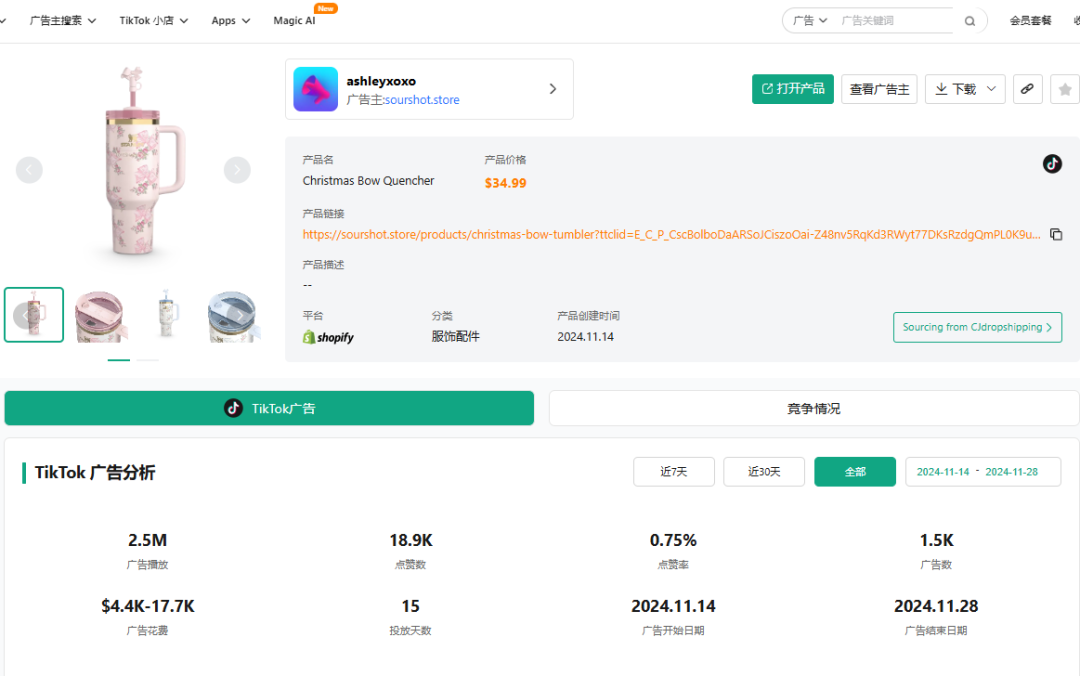Switch to the 竞争情况 tab
The width and height of the screenshot is (1080, 676).
[814, 408]
